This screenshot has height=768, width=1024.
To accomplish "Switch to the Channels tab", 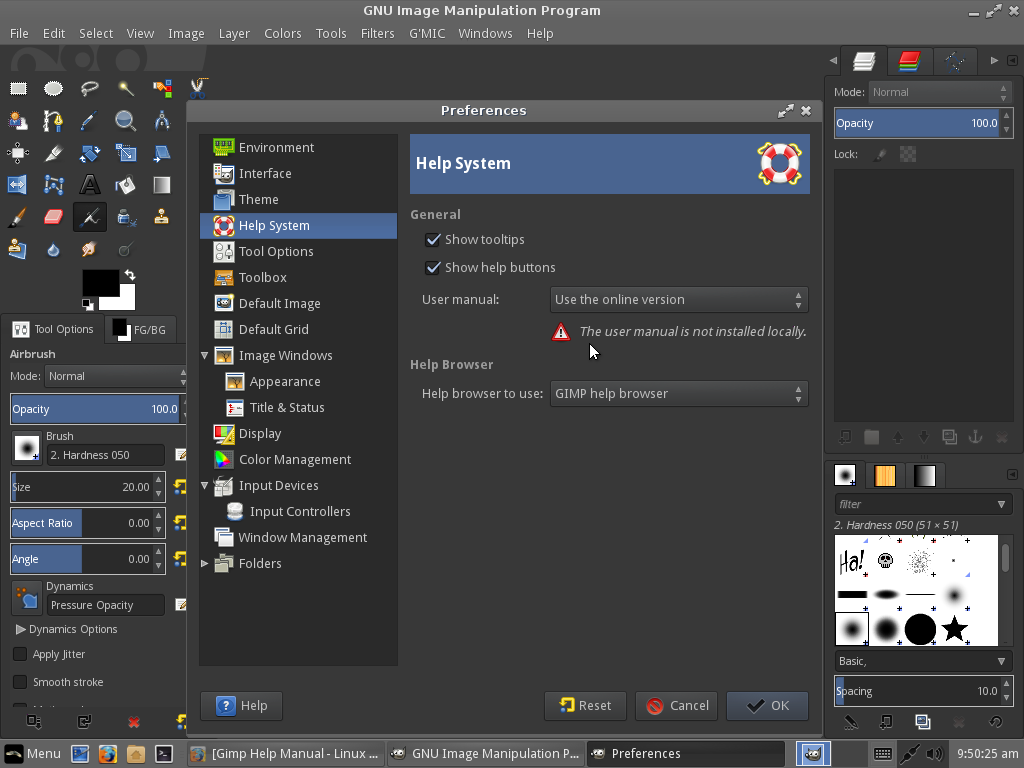I will 909,61.
